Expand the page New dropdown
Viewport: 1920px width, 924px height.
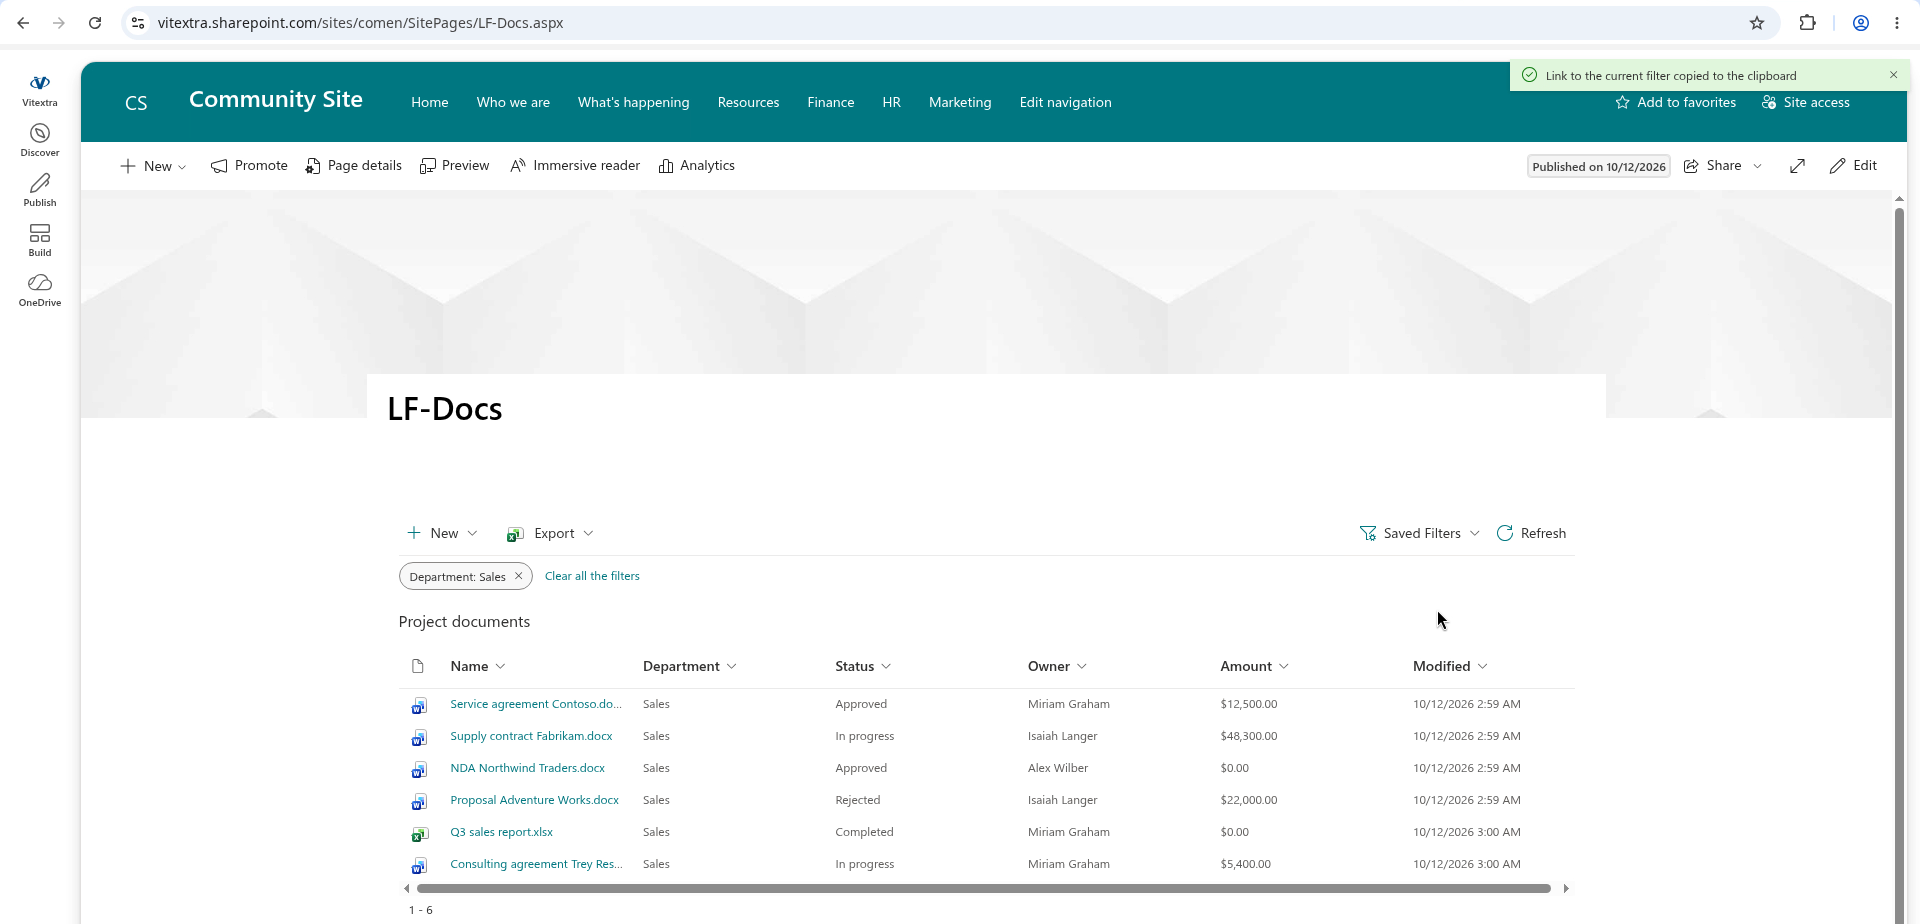click(154, 166)
